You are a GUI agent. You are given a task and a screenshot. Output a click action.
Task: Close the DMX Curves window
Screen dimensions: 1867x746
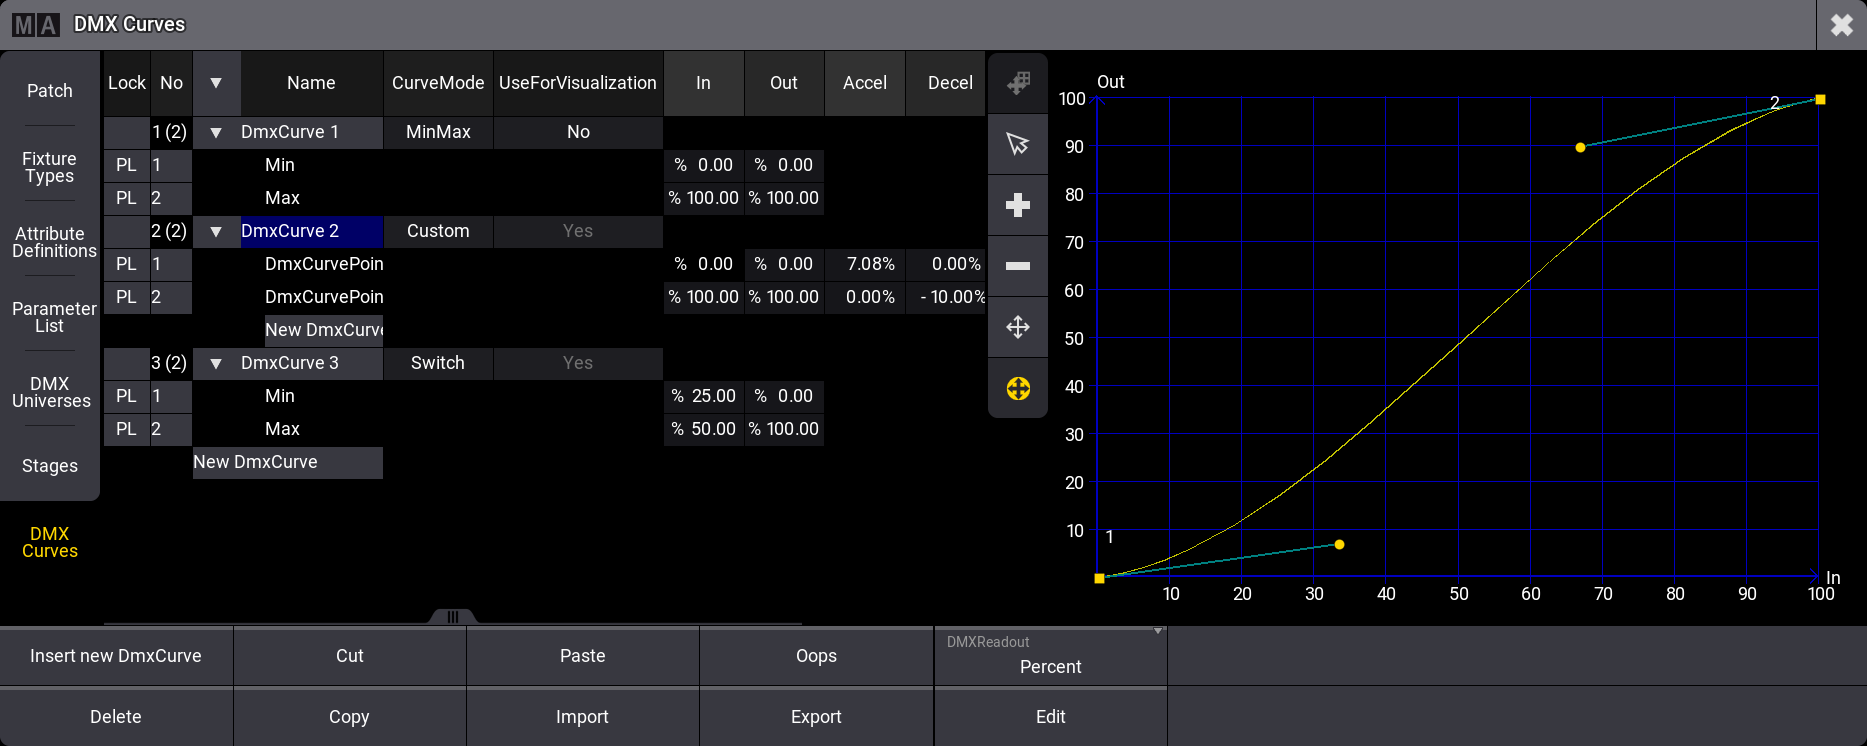coord(1841,25)
